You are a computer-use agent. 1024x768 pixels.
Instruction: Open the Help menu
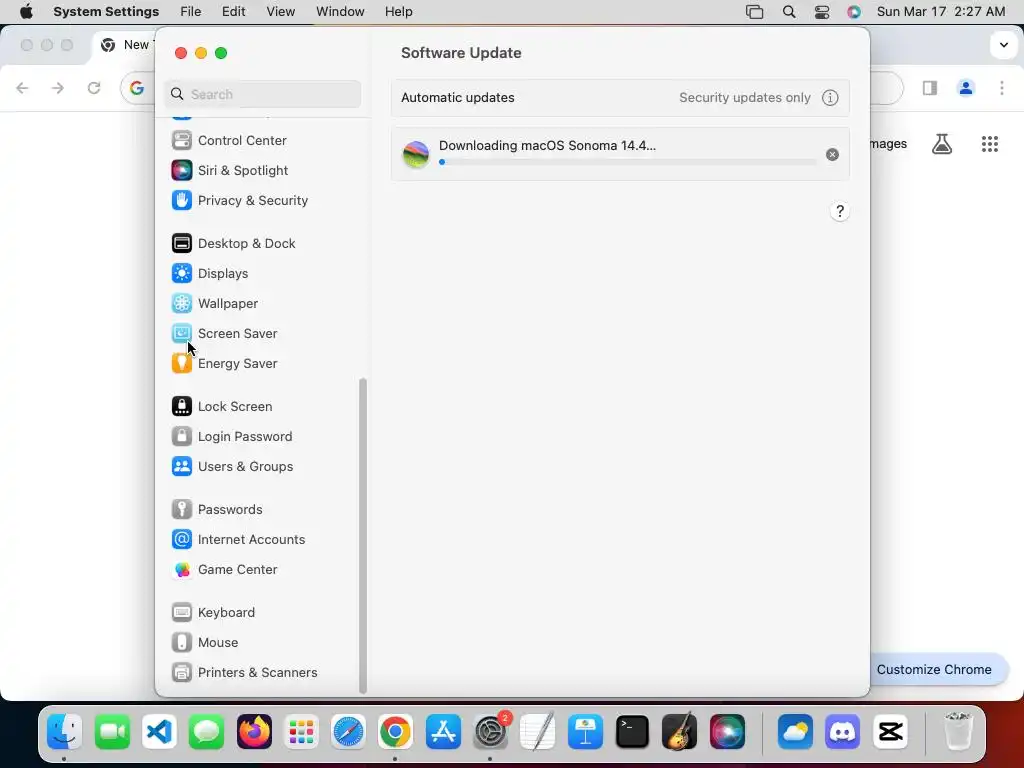click(x=398, y=12)
